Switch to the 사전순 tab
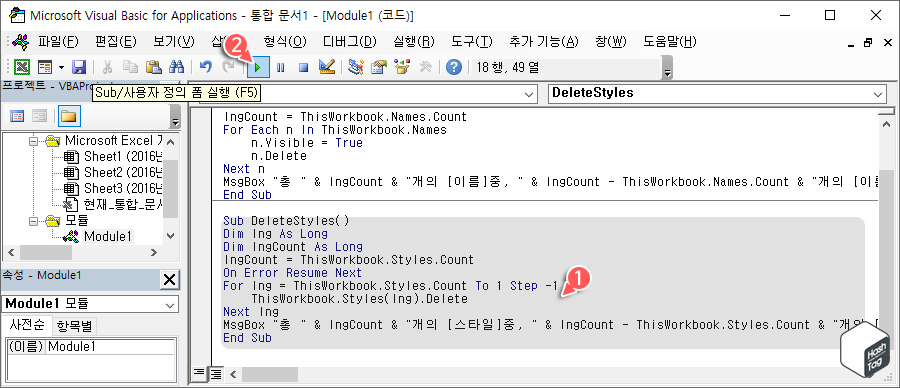Screen dimensions: 900x388 tap(27, 325)
